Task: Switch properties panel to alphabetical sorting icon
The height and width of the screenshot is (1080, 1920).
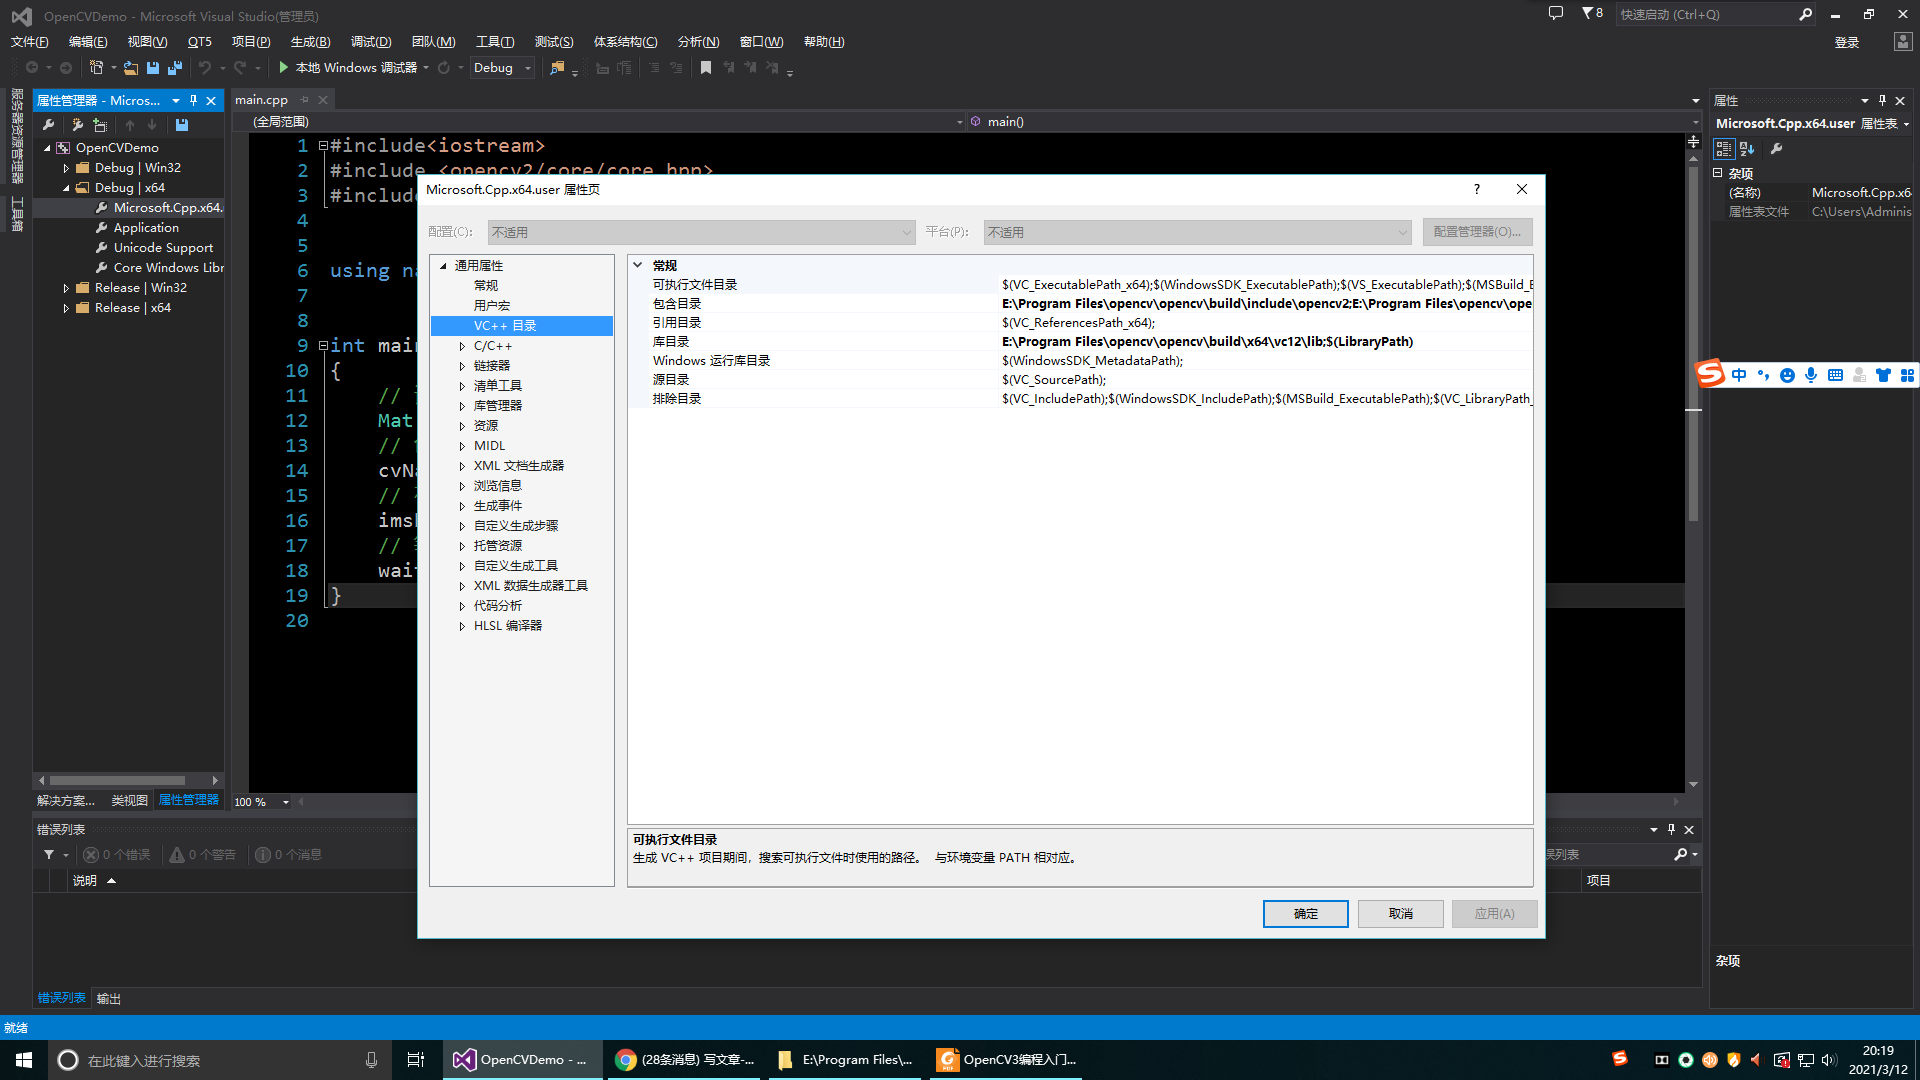Action: click(x=1746, y=148)
